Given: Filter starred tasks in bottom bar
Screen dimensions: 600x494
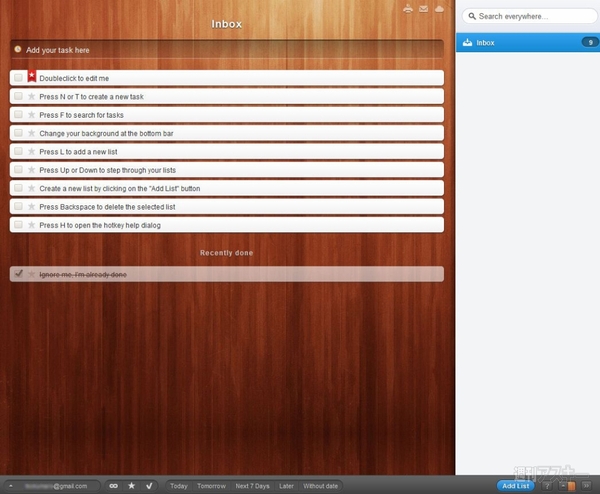Looking at the screenshot, I should tap(131, 486).
